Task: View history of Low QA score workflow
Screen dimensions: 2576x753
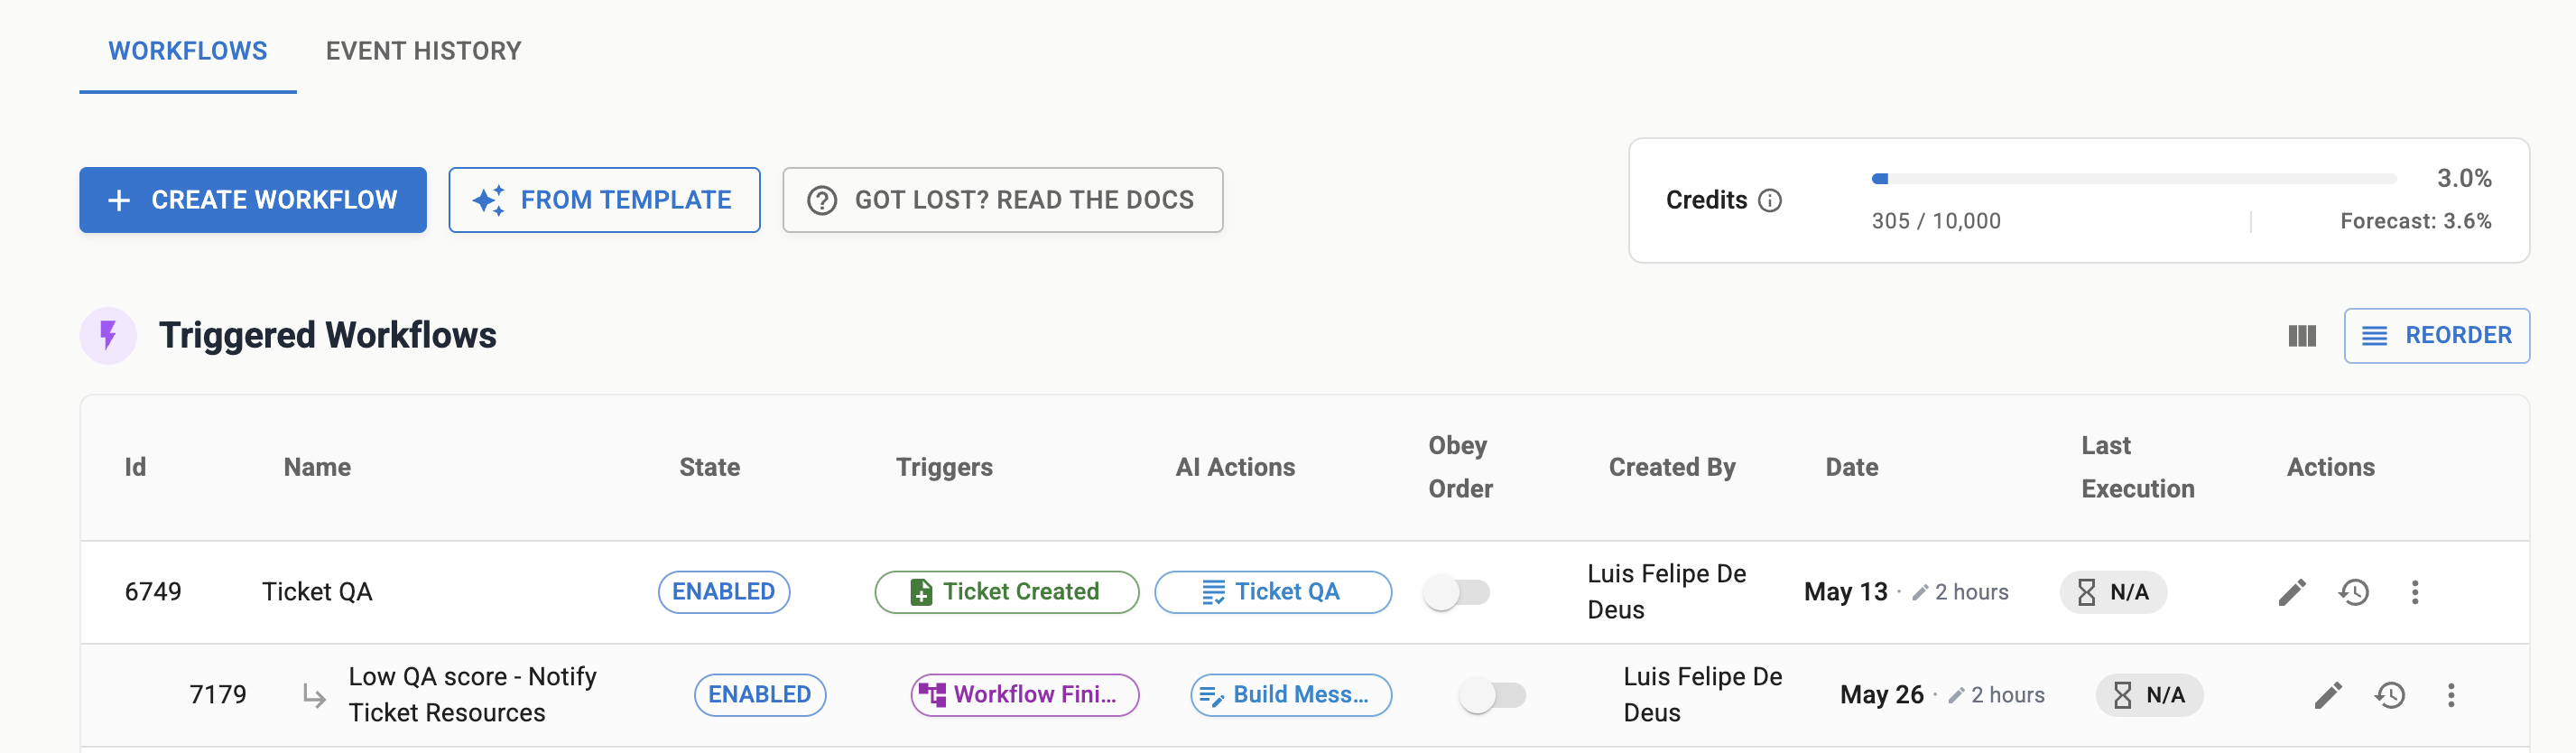Action: coord(2389,695)
